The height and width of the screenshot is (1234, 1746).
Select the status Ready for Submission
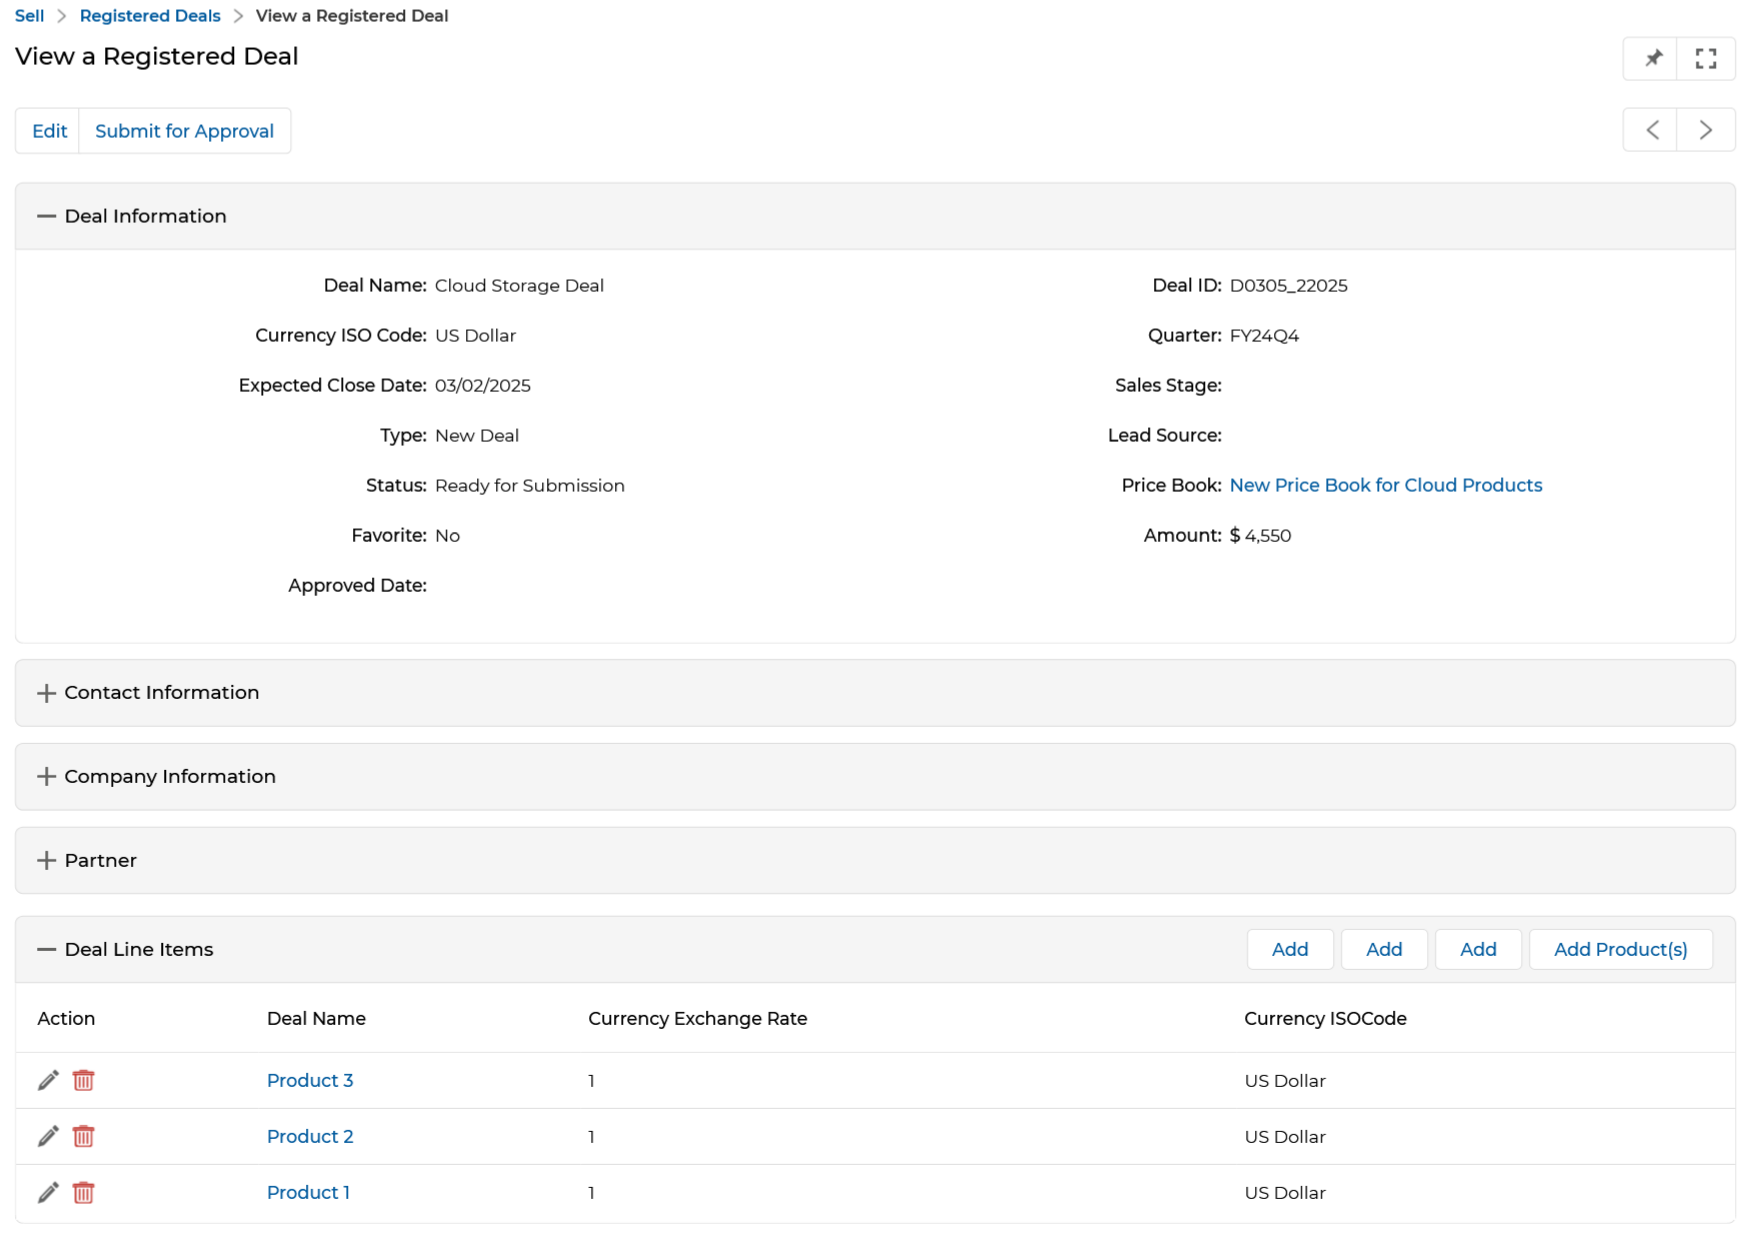[530, 486]
